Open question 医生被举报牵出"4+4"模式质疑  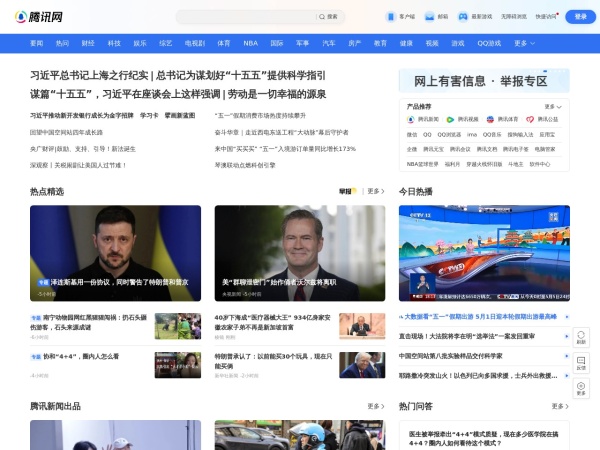point(483,439)
